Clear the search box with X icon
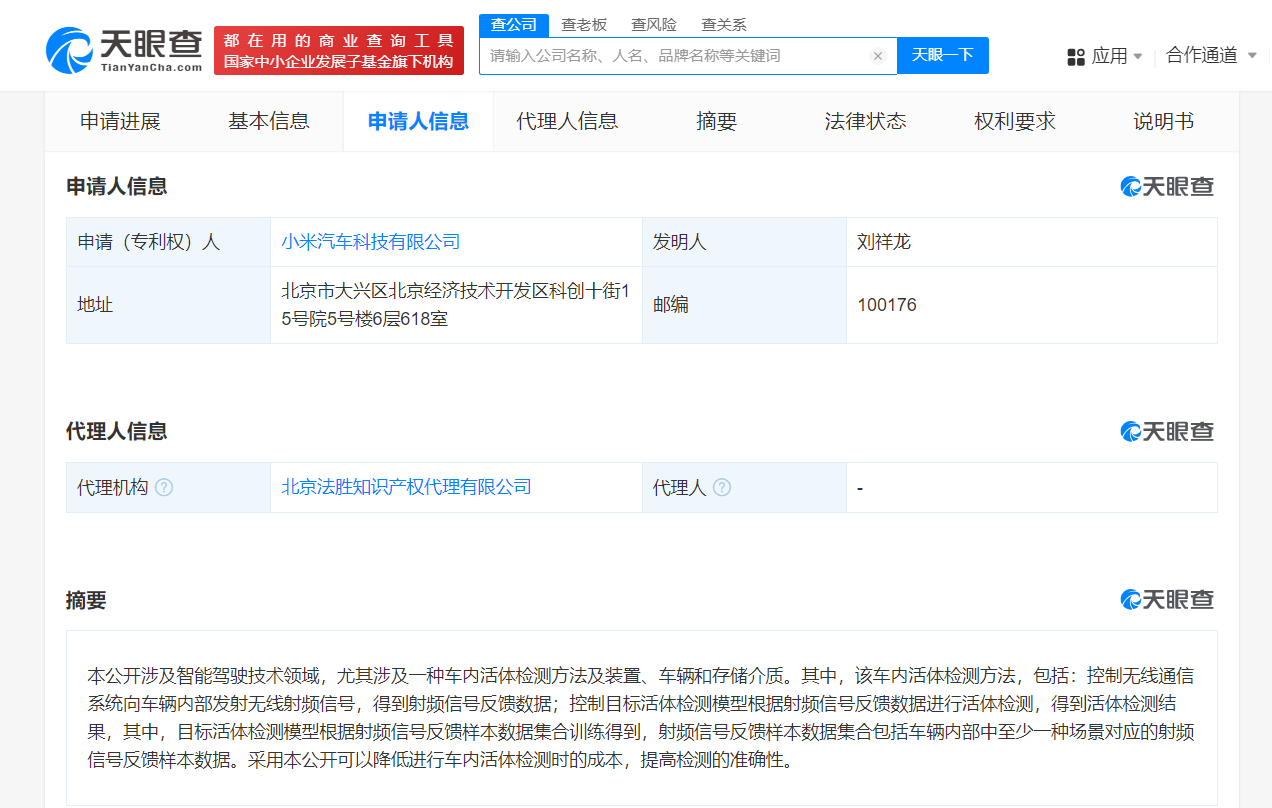 [878, 56]
